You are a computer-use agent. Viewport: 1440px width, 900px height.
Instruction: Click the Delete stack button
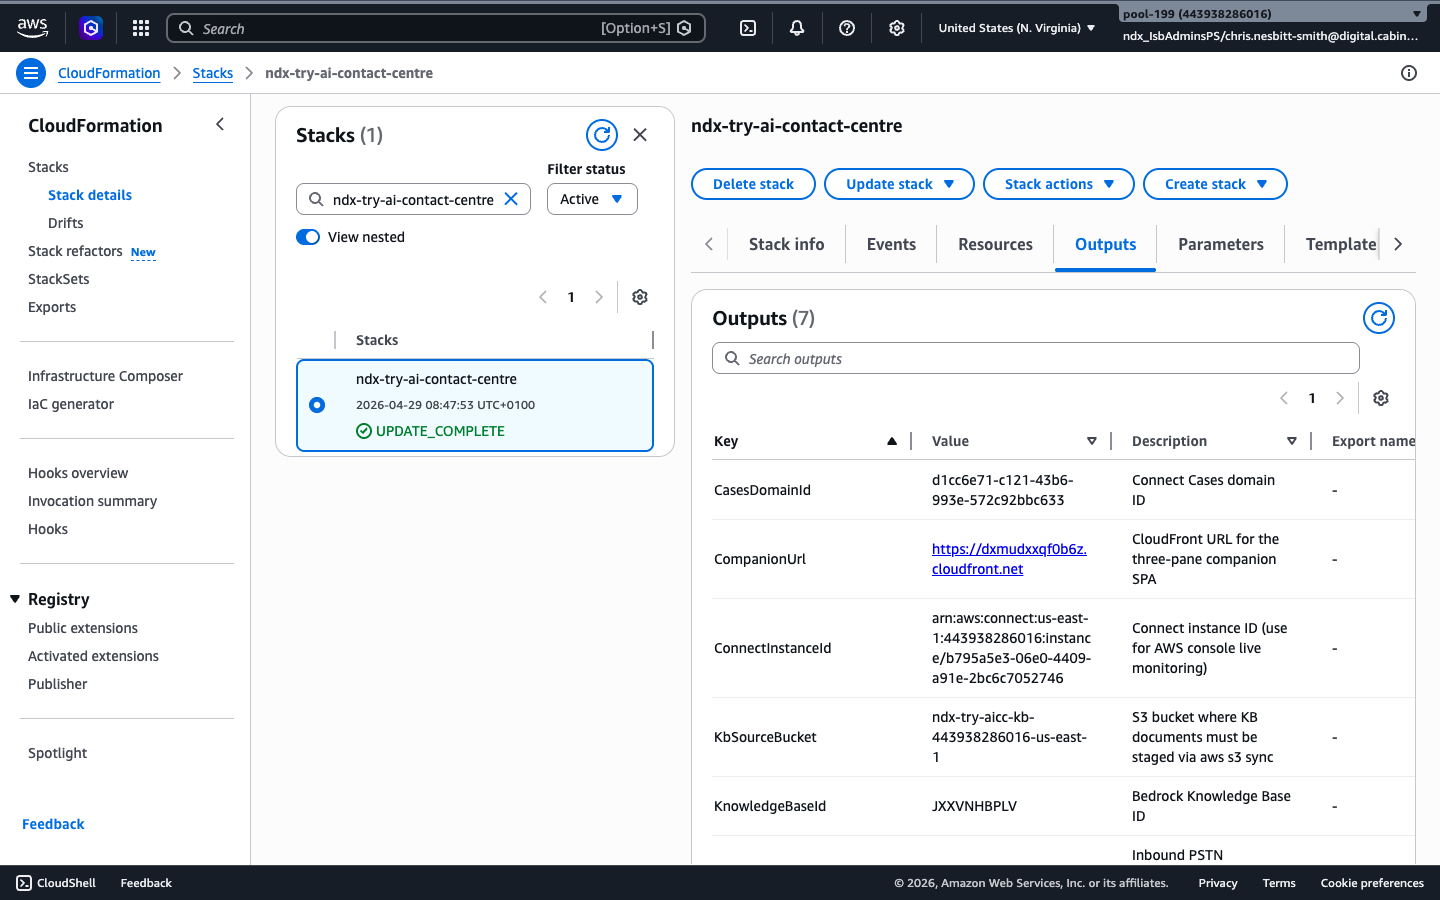pyautogui.click(x=753, y=184)
